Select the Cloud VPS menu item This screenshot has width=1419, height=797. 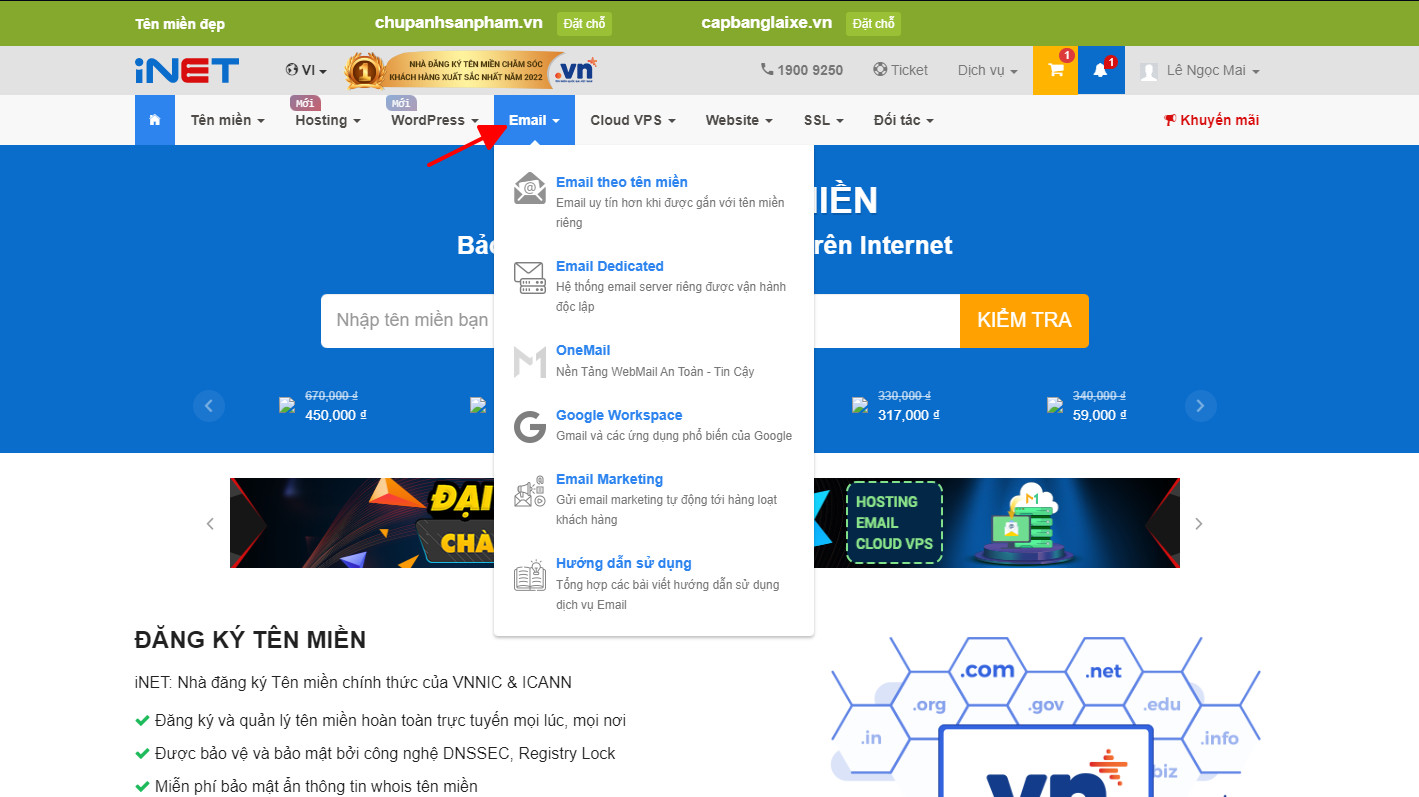631,119
